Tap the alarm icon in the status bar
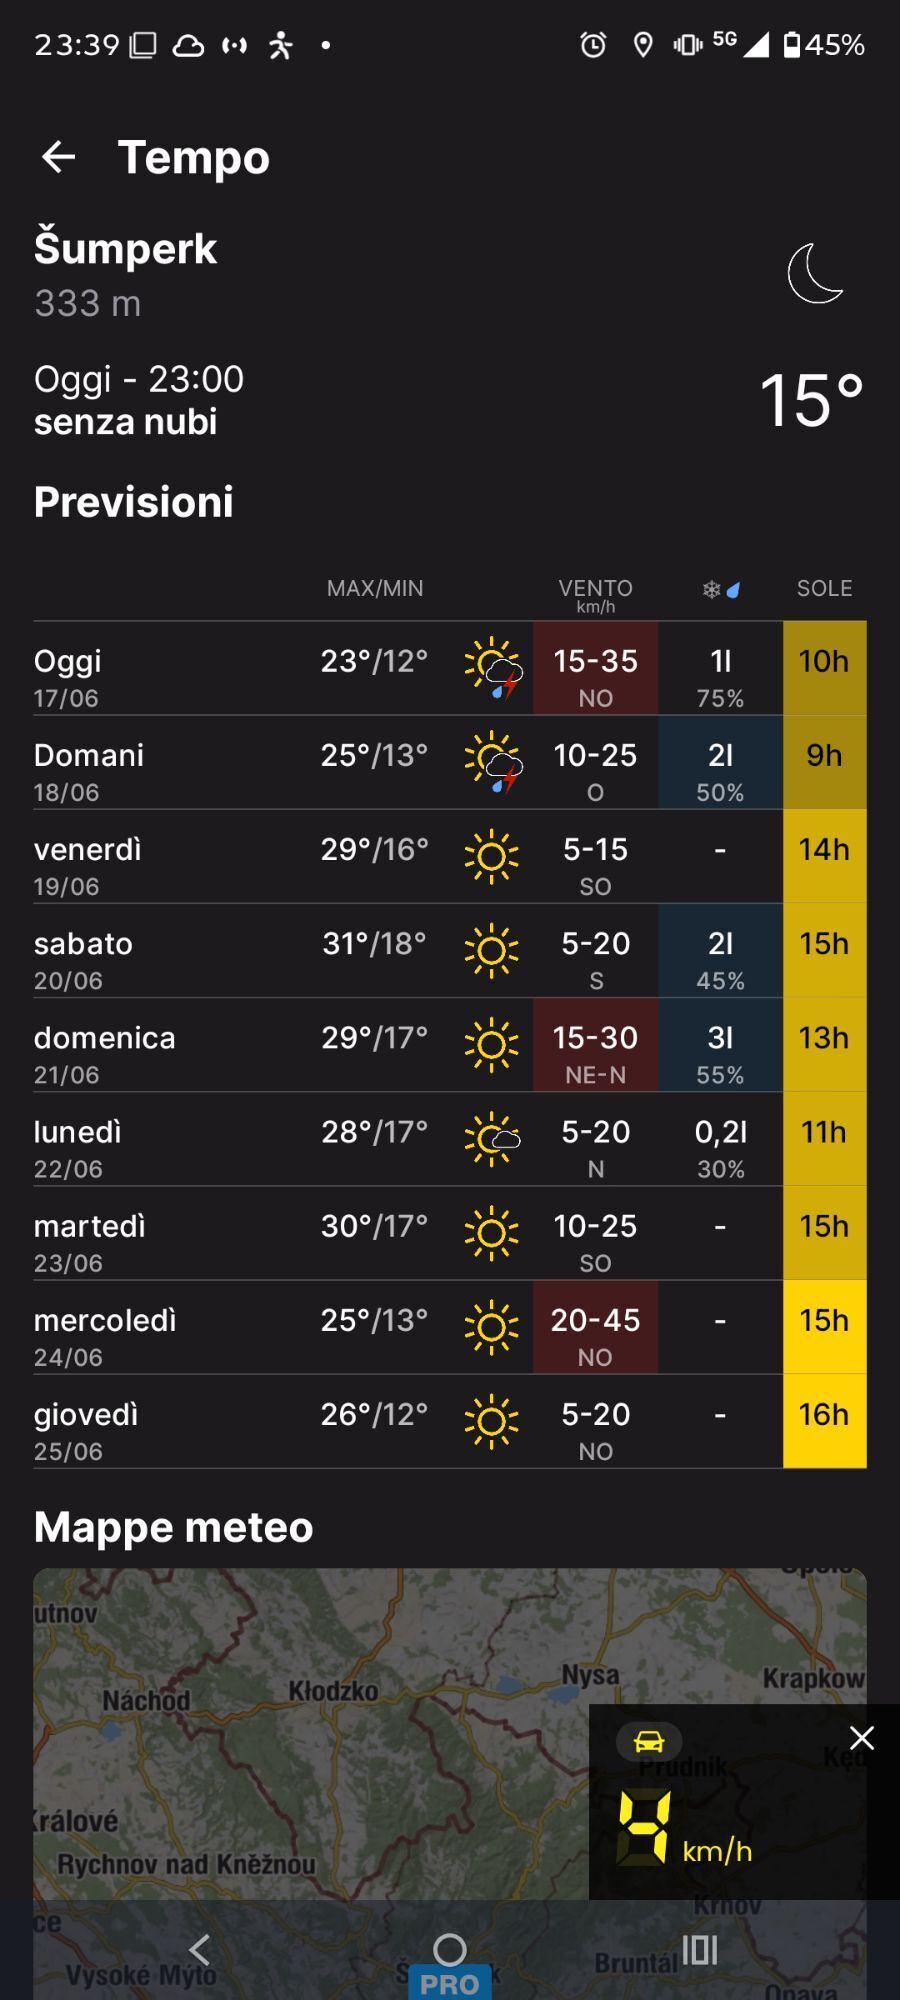Image resolution: width=900 pixels, height=2000 pixels. (x=593, y=45)
